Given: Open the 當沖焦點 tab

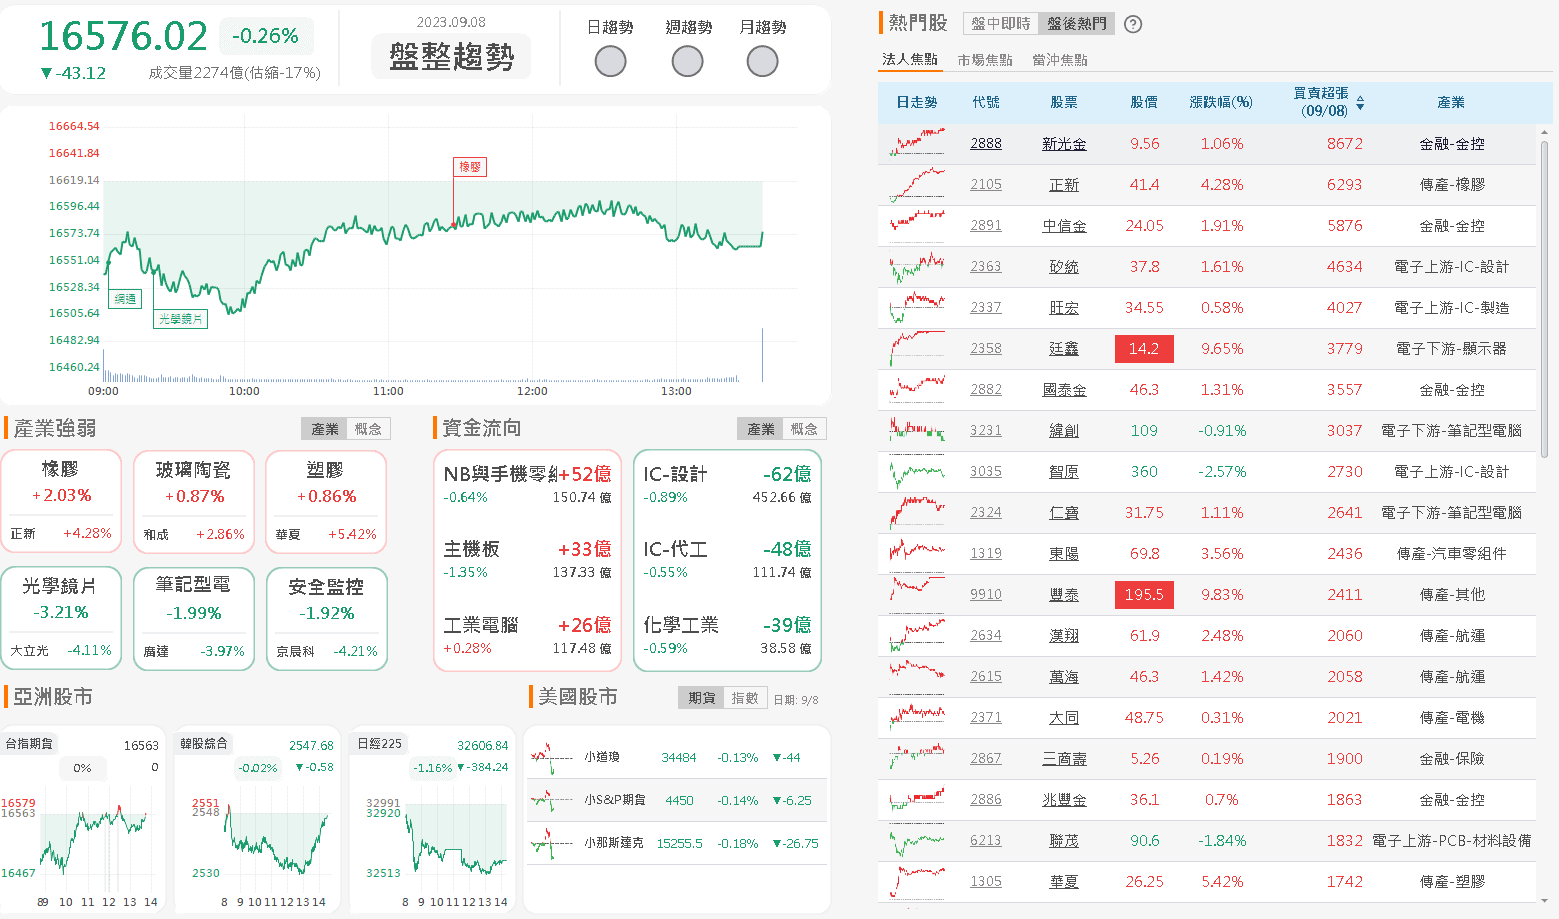Looking at the screenshot, I should (1060, 60).
